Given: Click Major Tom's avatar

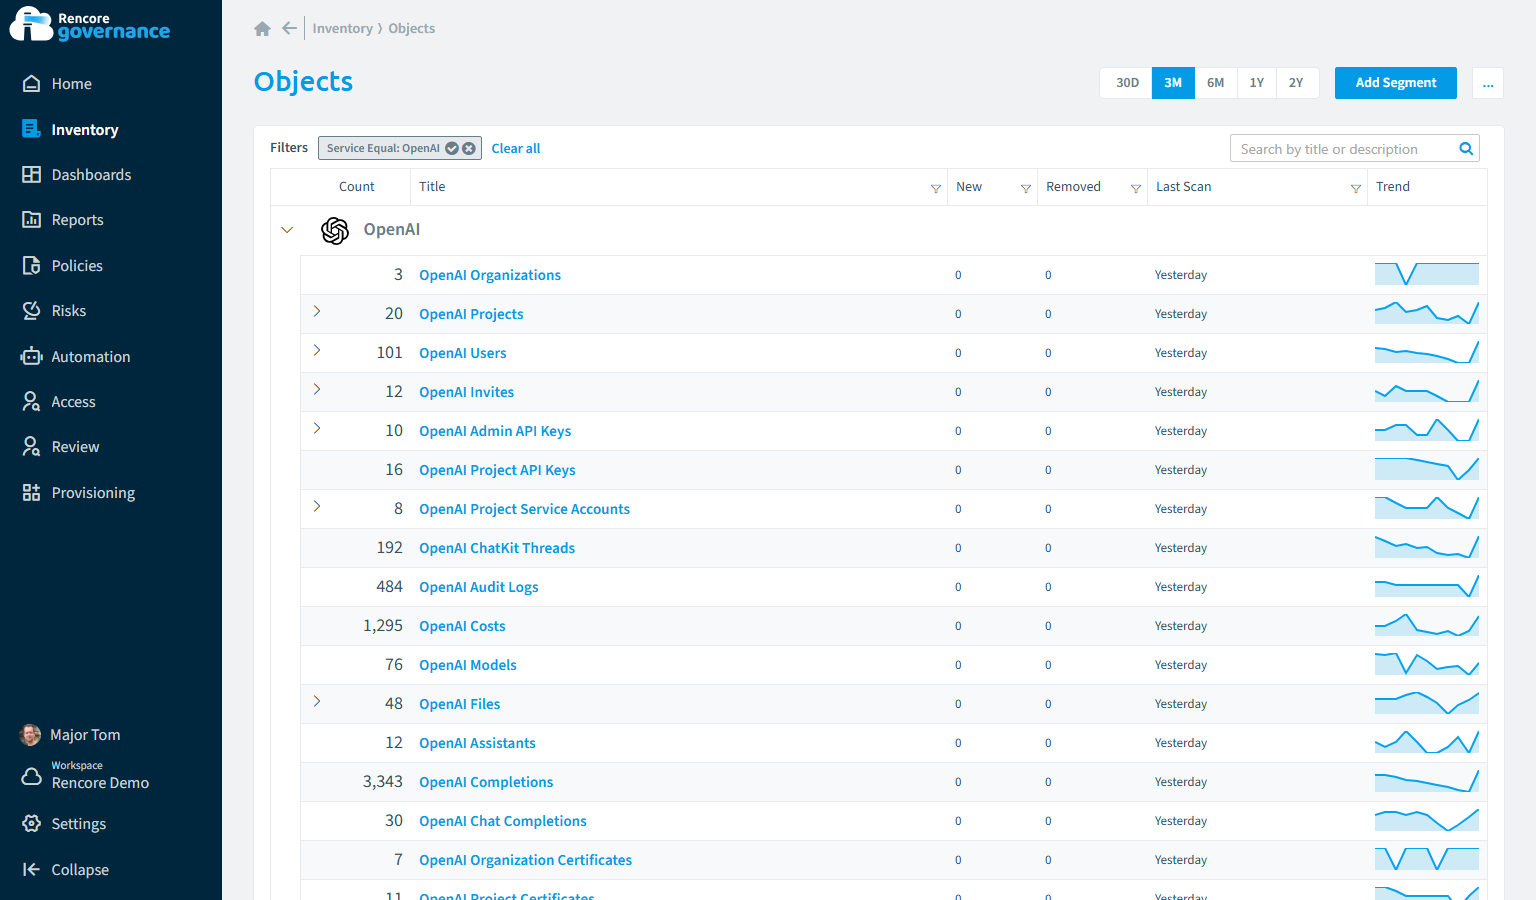Looking at the screenshot, I should point(31,735).
